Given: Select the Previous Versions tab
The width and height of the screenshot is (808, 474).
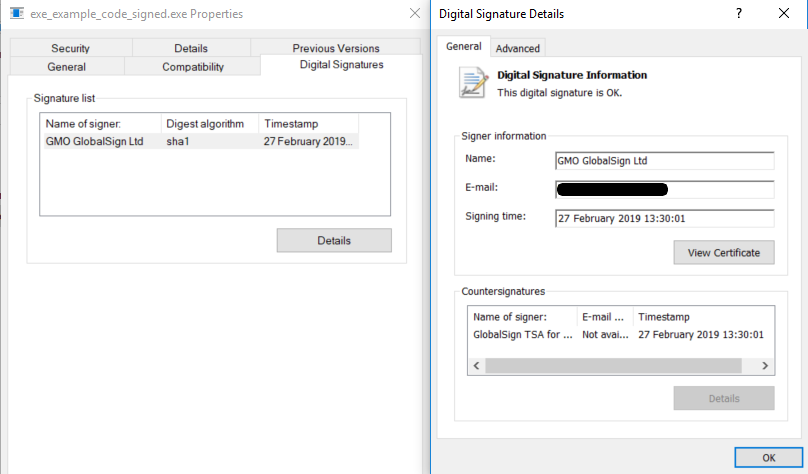Looking at the screenshot, I should coord(335,48).
